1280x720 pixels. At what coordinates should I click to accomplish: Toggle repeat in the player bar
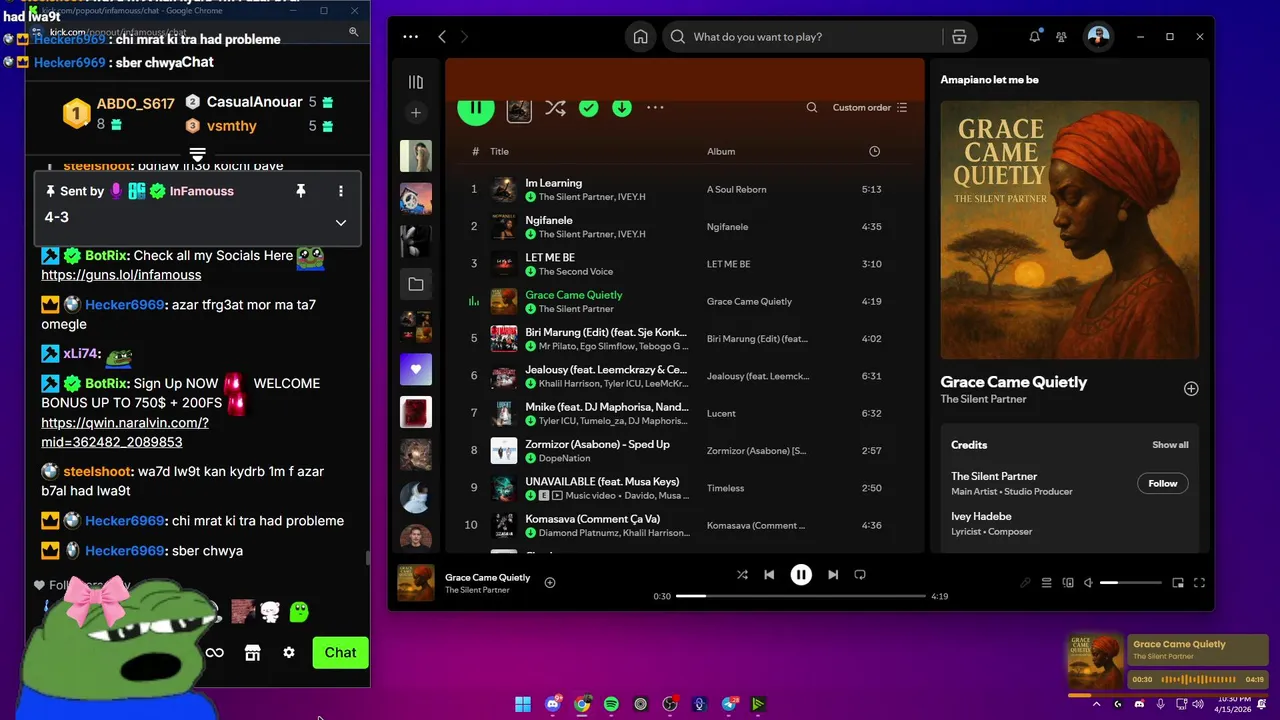860,575
